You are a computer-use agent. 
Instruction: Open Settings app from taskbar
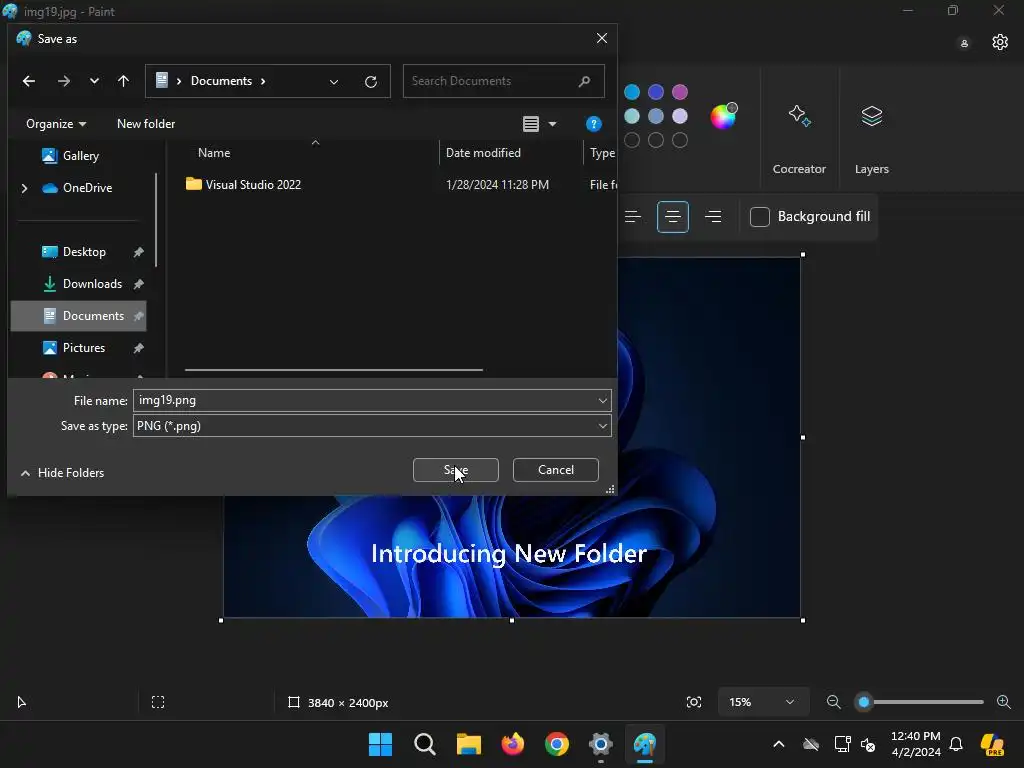600,744
